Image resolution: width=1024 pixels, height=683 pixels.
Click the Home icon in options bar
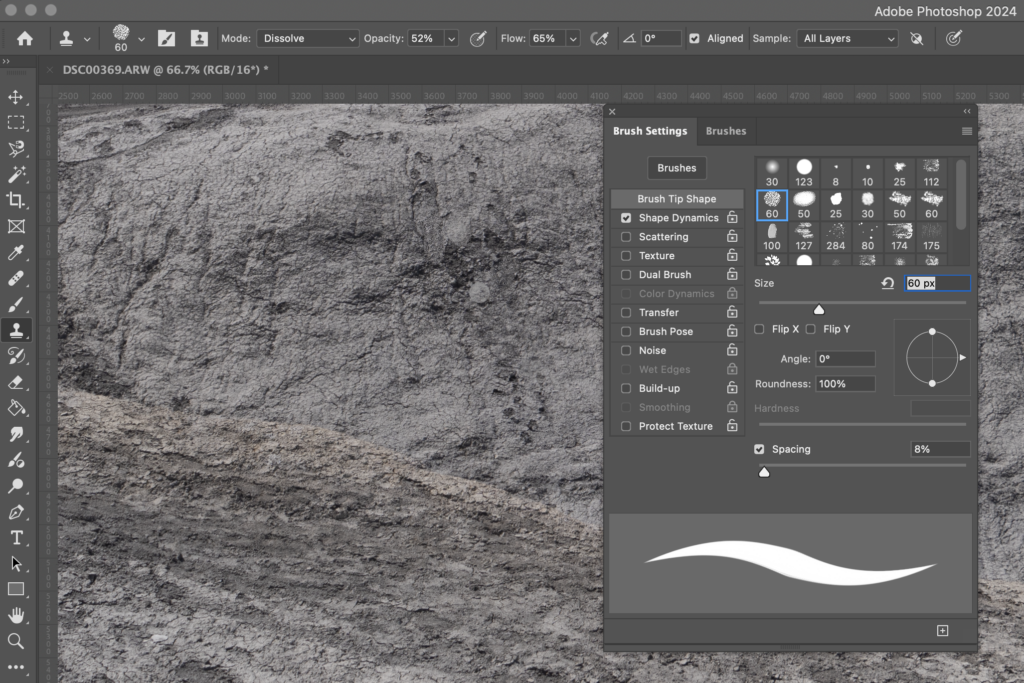[25, 39]
